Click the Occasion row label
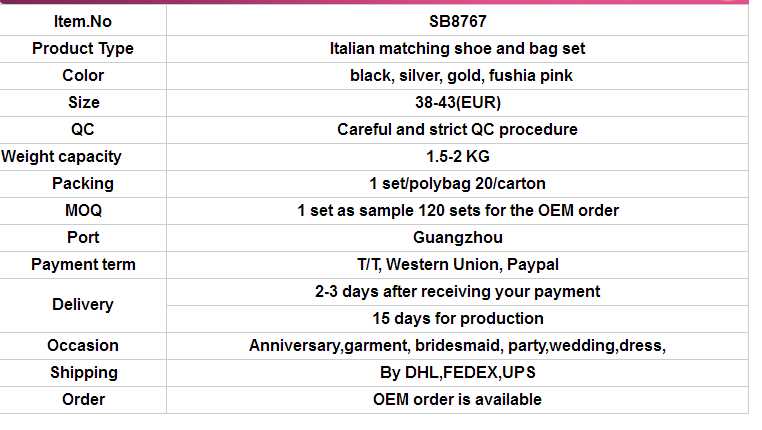This screenshot has height=430, width=762. (82, 345)
